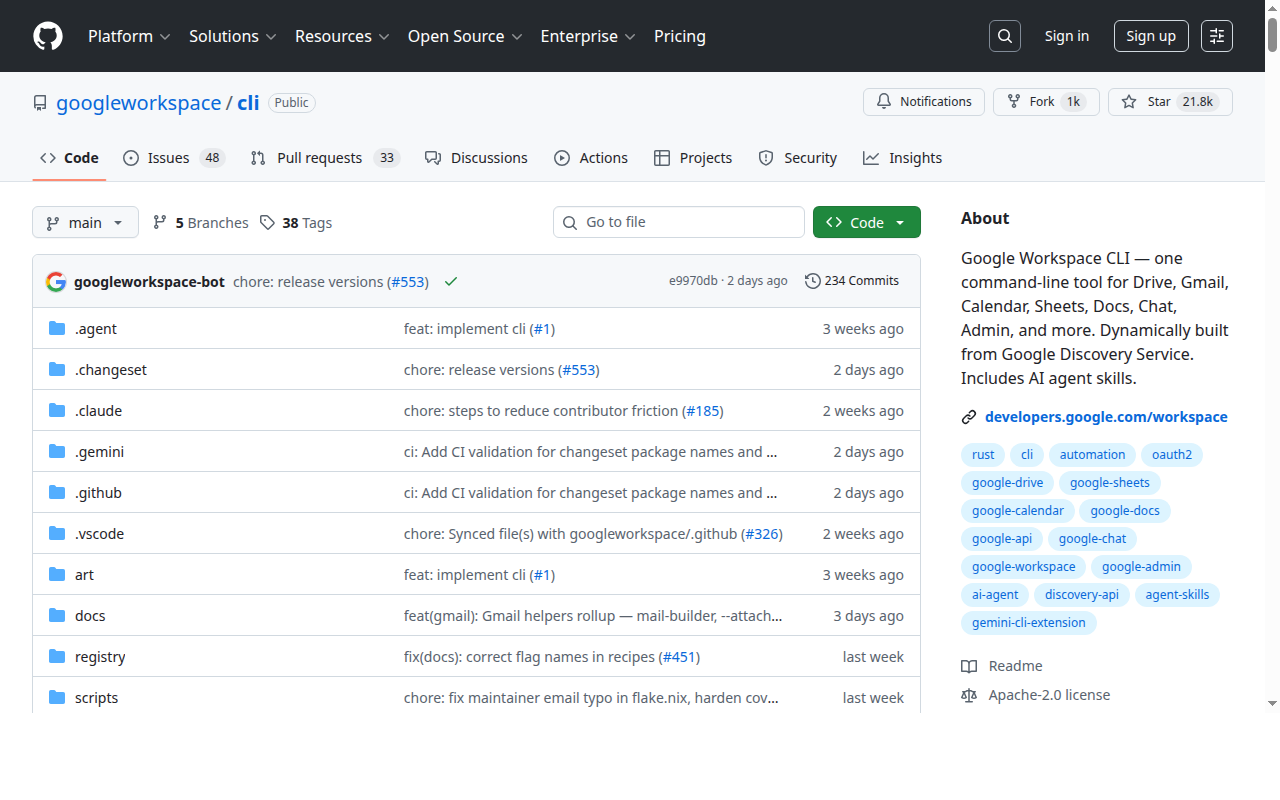Click the scale icon beside Apache-2.0 license
Screen dimensions: 1280x800
(968, 694)
